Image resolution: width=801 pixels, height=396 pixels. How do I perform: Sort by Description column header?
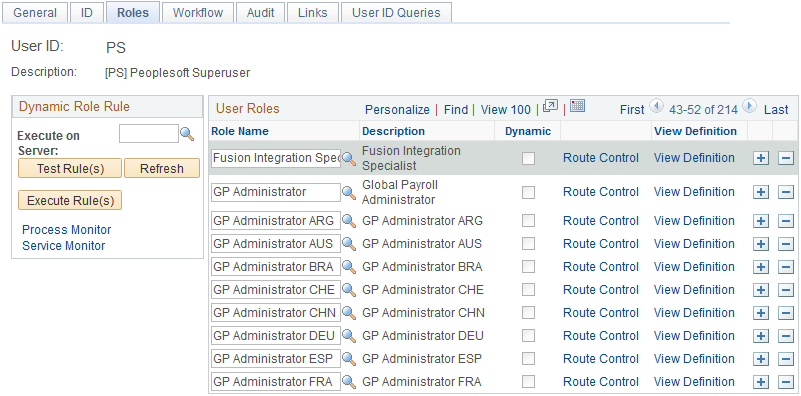click(x=393, y=131)
